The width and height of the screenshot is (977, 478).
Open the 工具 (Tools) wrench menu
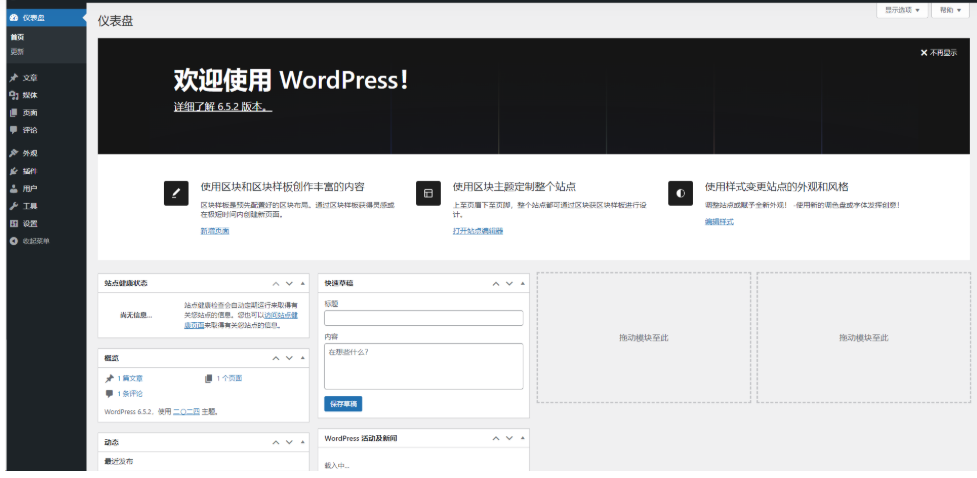(x=30, y=206)
